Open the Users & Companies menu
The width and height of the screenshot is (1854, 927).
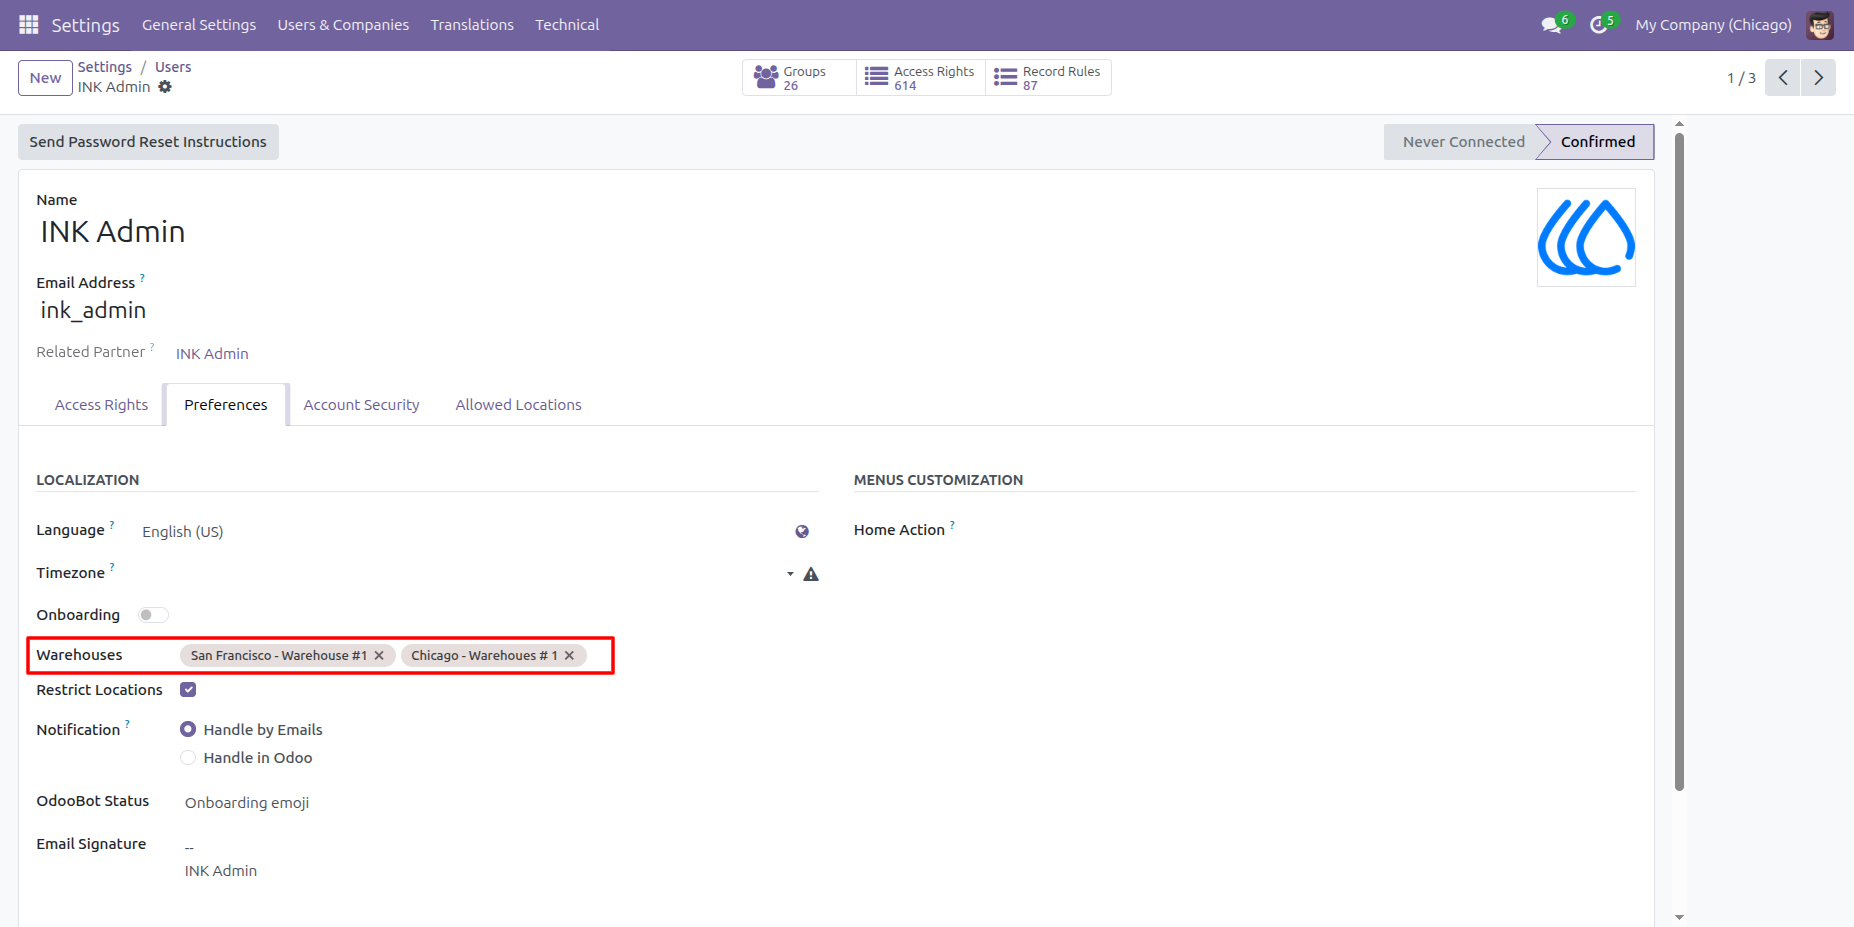click(343, 25)
